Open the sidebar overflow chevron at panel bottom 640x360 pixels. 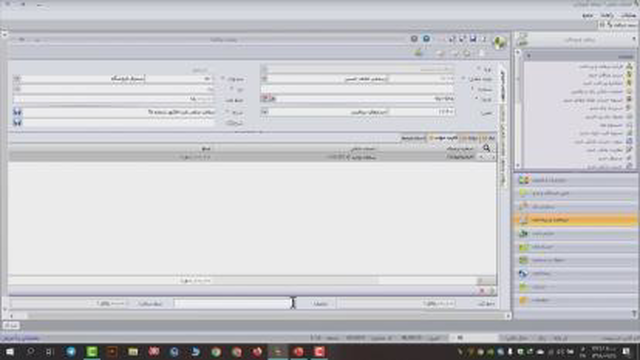(x=634, y=313)
